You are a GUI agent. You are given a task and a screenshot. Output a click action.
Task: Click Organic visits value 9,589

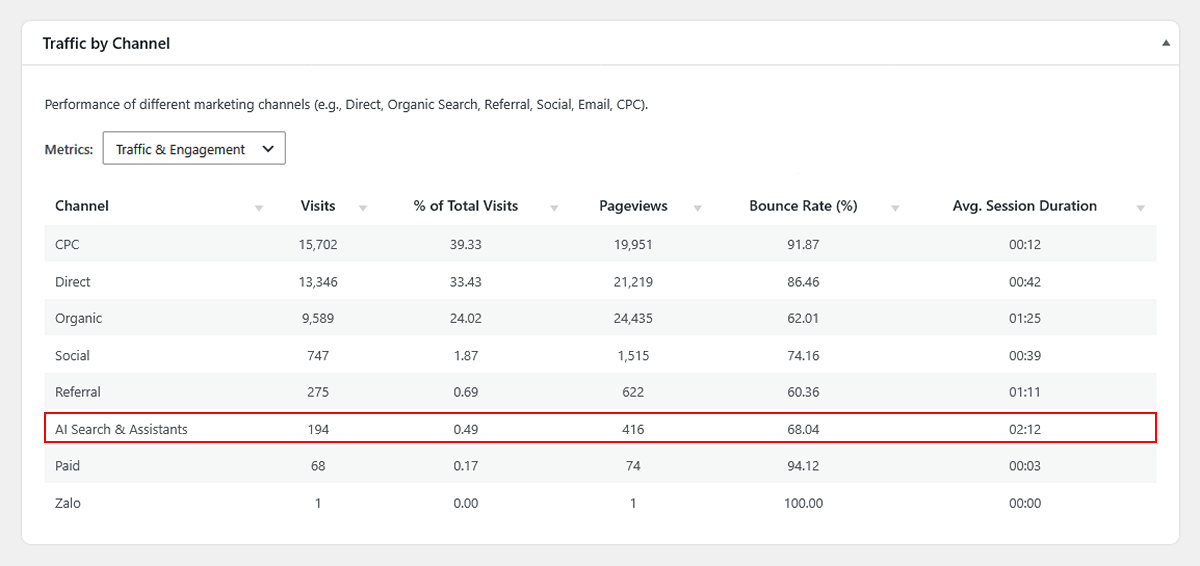click(x=318, y=318)
